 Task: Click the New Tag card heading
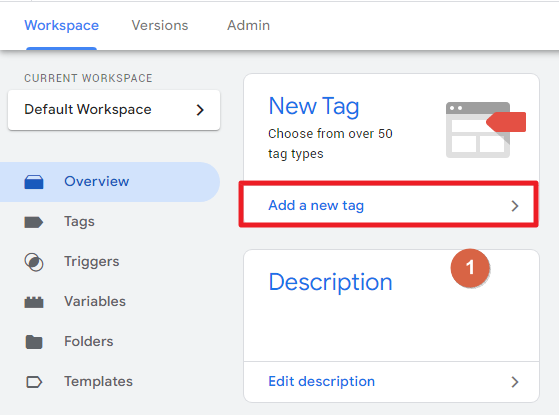click(314, 106)
